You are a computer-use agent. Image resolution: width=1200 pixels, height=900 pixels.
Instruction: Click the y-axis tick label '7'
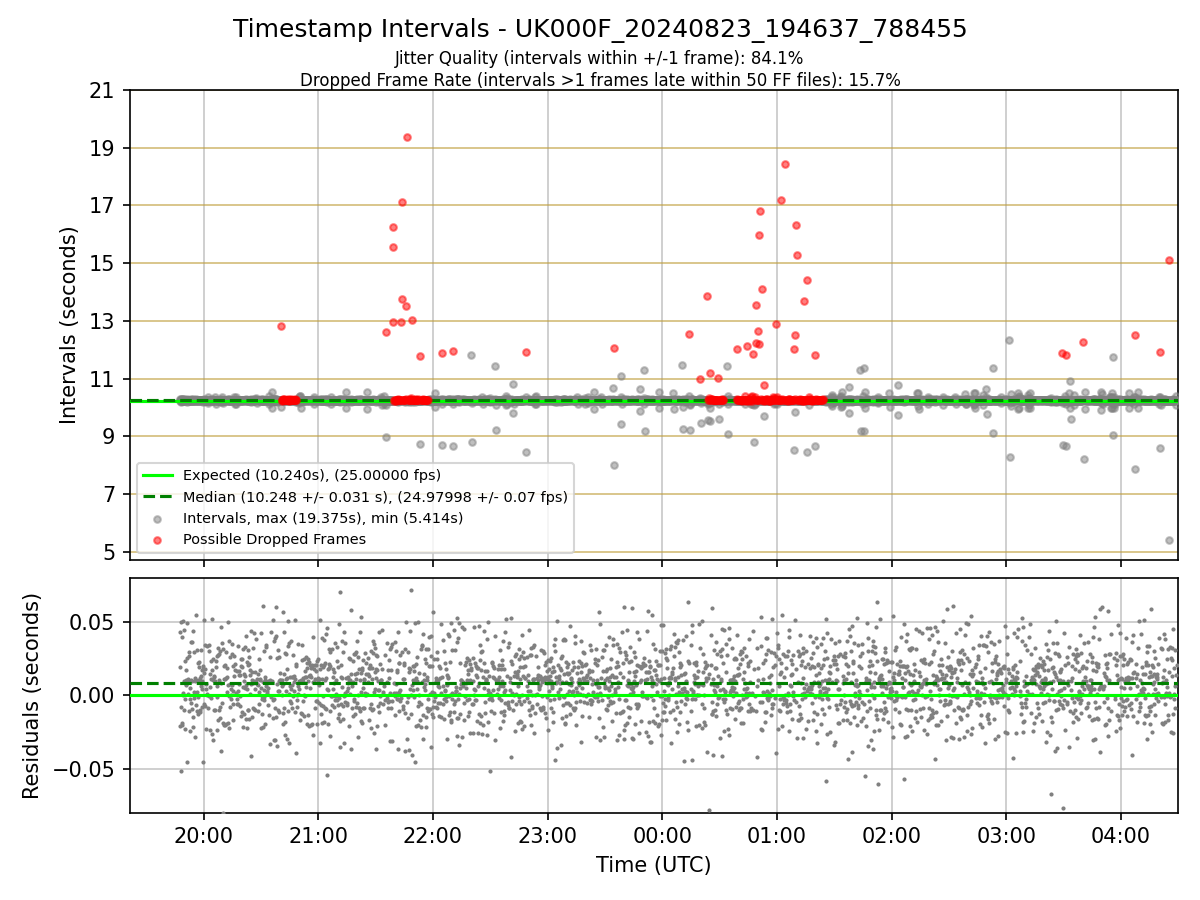tap(110, 494)
